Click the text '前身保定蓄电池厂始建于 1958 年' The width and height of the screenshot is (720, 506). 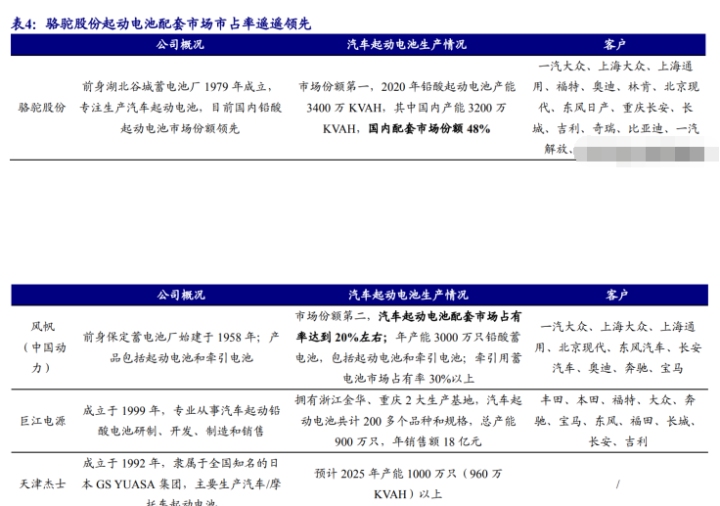[171, 337]
